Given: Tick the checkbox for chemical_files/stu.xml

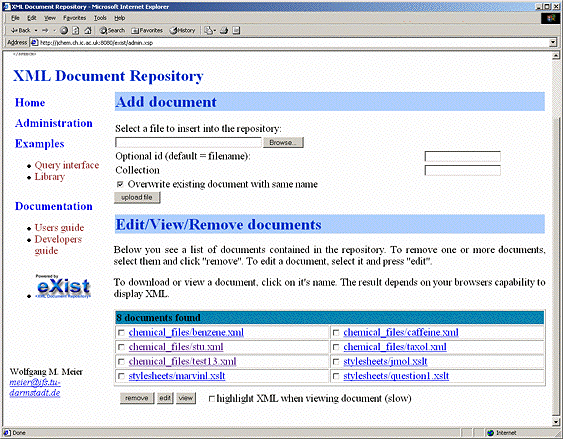Looking at the screenshot, I should coord(121,347).
